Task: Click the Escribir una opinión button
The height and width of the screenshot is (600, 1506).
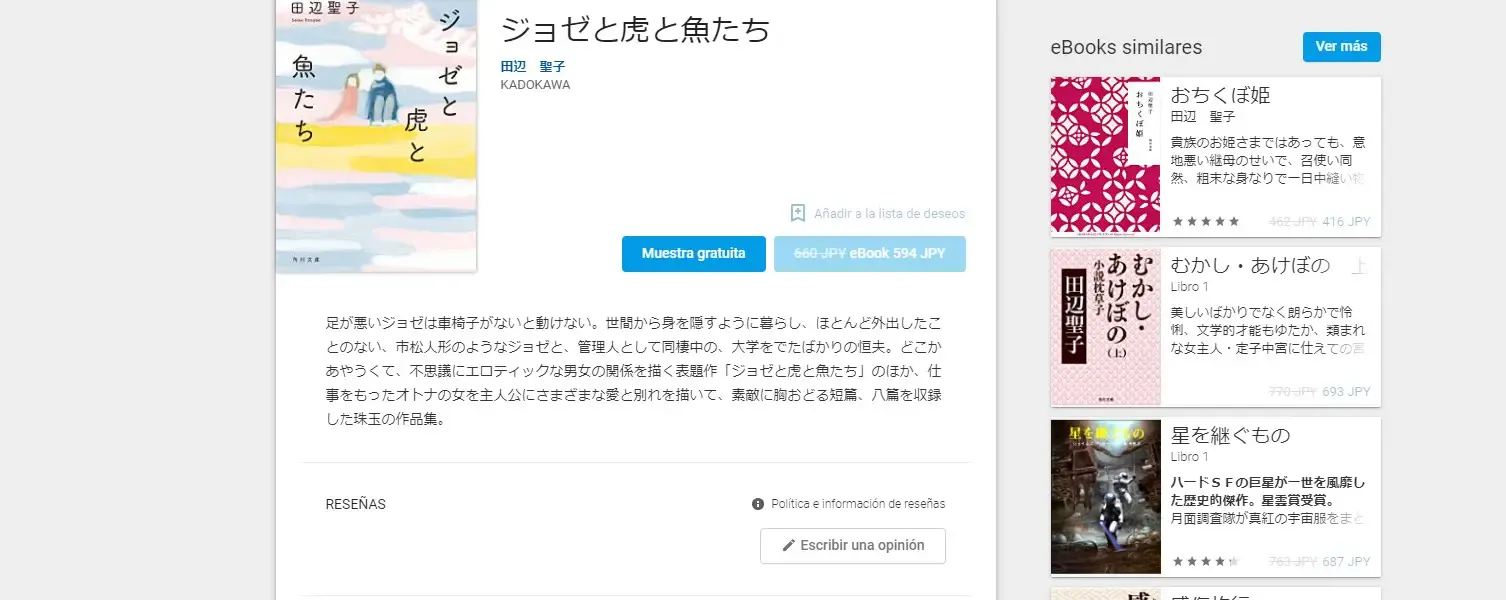Action: 853,546
